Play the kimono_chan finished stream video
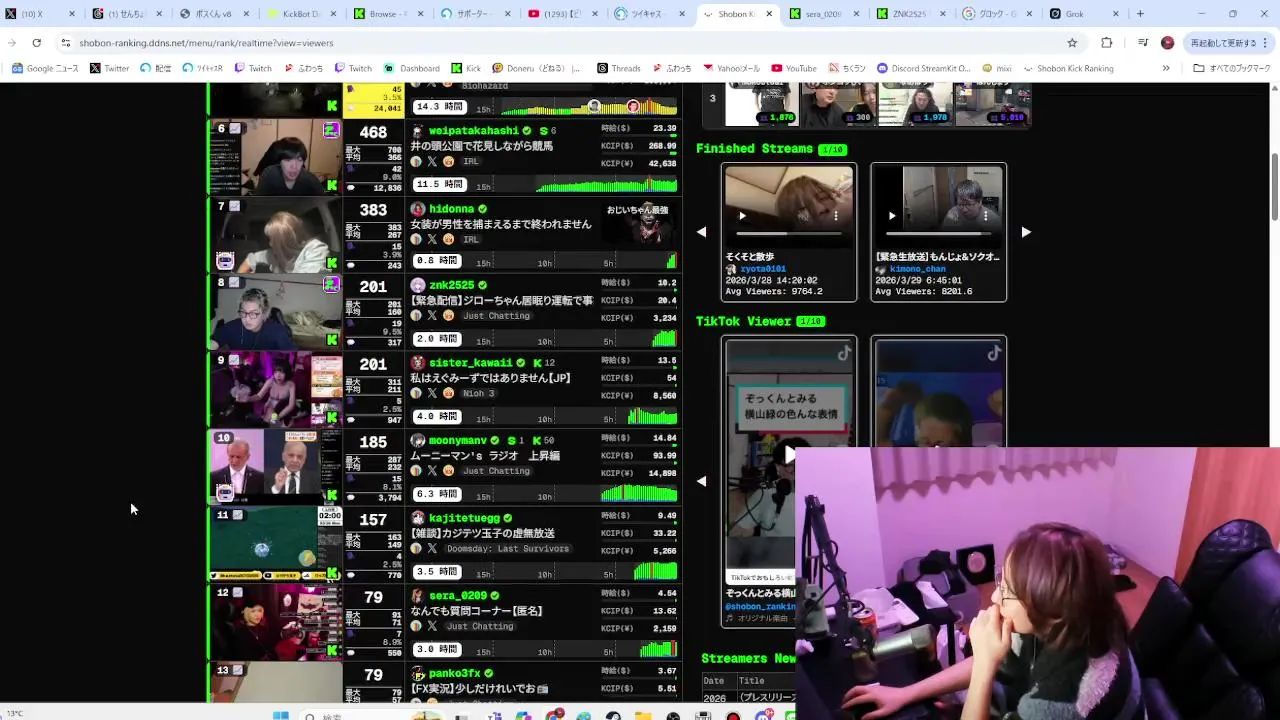Screen dimensions: 1280x720 coord(892,215)
